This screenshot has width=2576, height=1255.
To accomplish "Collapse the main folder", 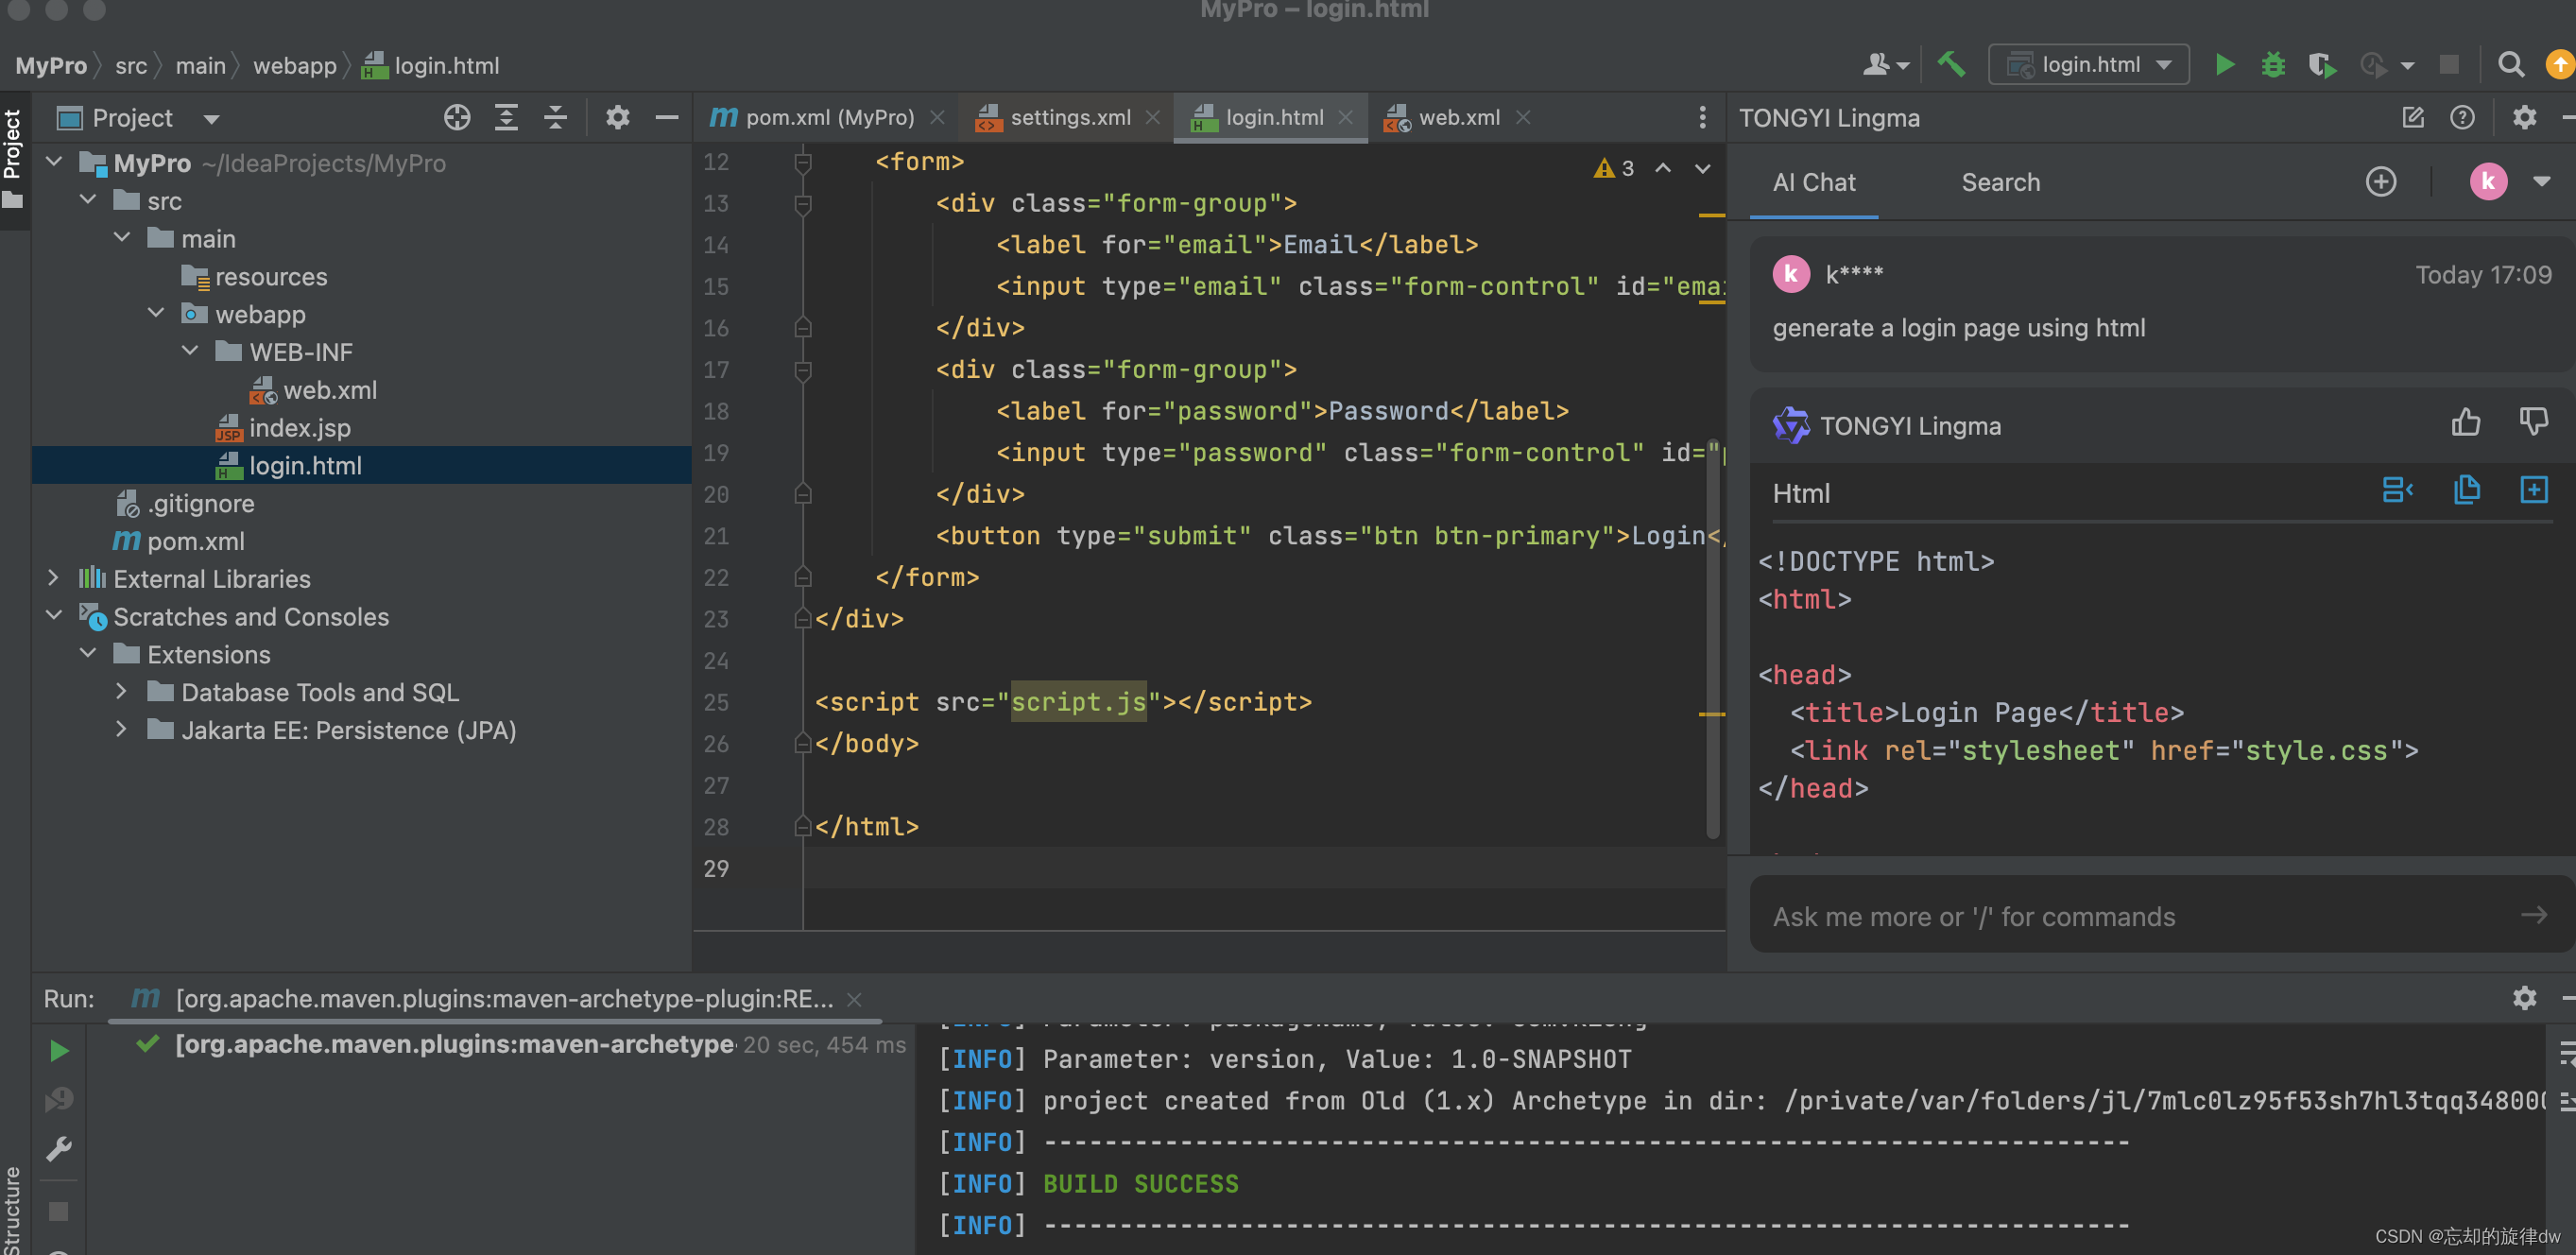I will (122, 238).
